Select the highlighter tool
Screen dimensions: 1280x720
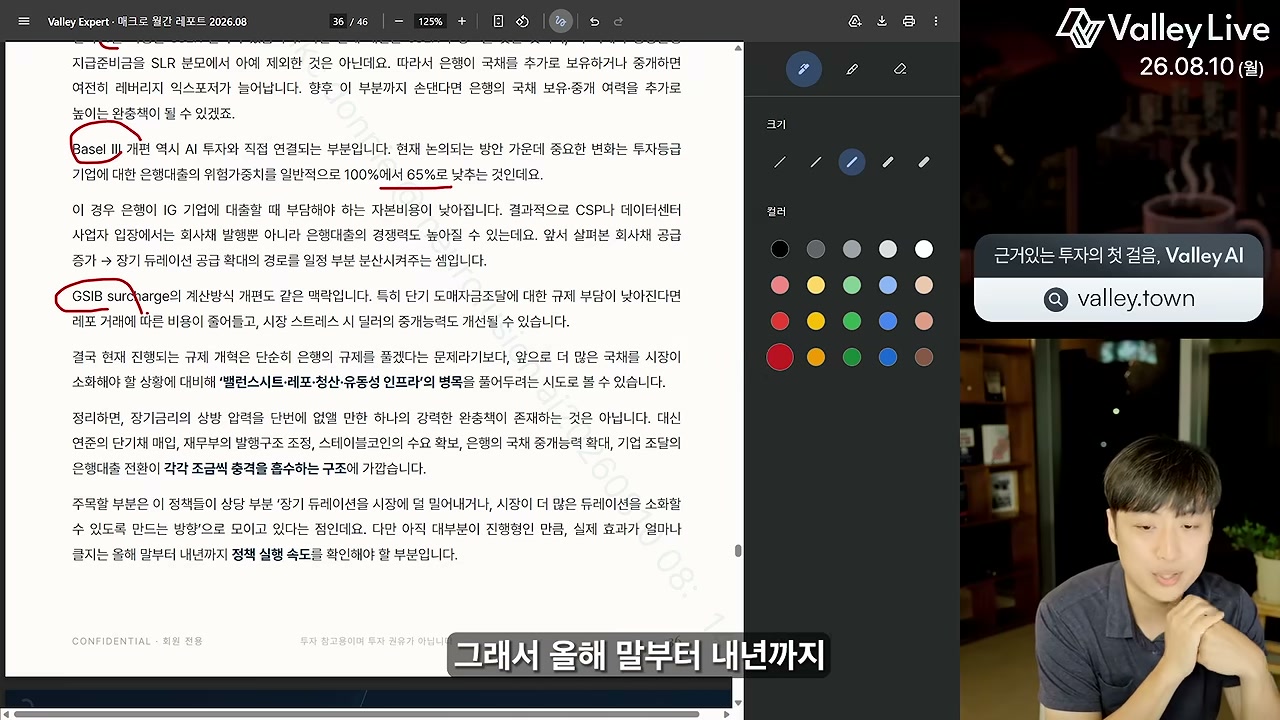(852, 69)
